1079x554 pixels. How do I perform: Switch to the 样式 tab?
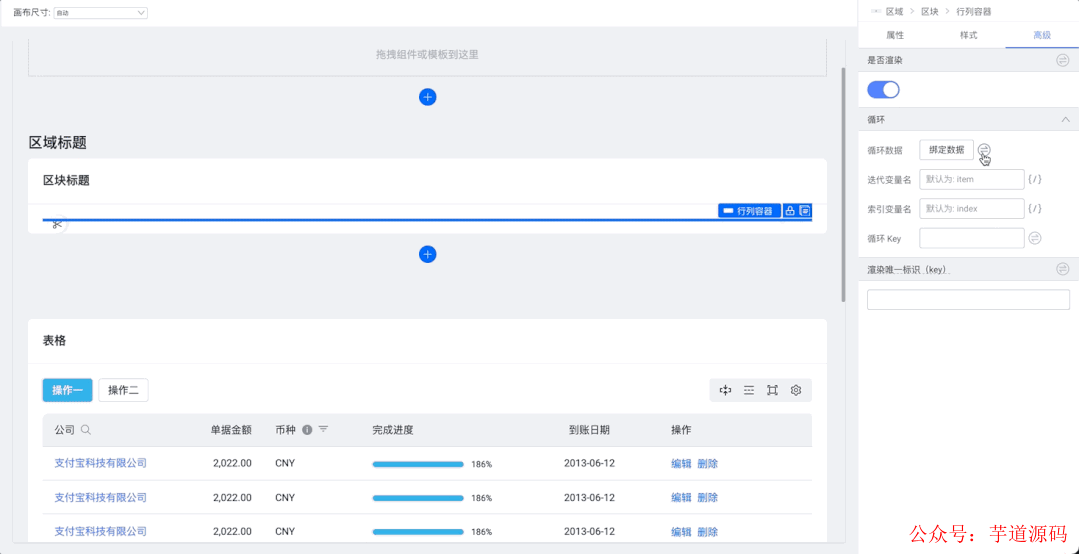coord(968,35)
